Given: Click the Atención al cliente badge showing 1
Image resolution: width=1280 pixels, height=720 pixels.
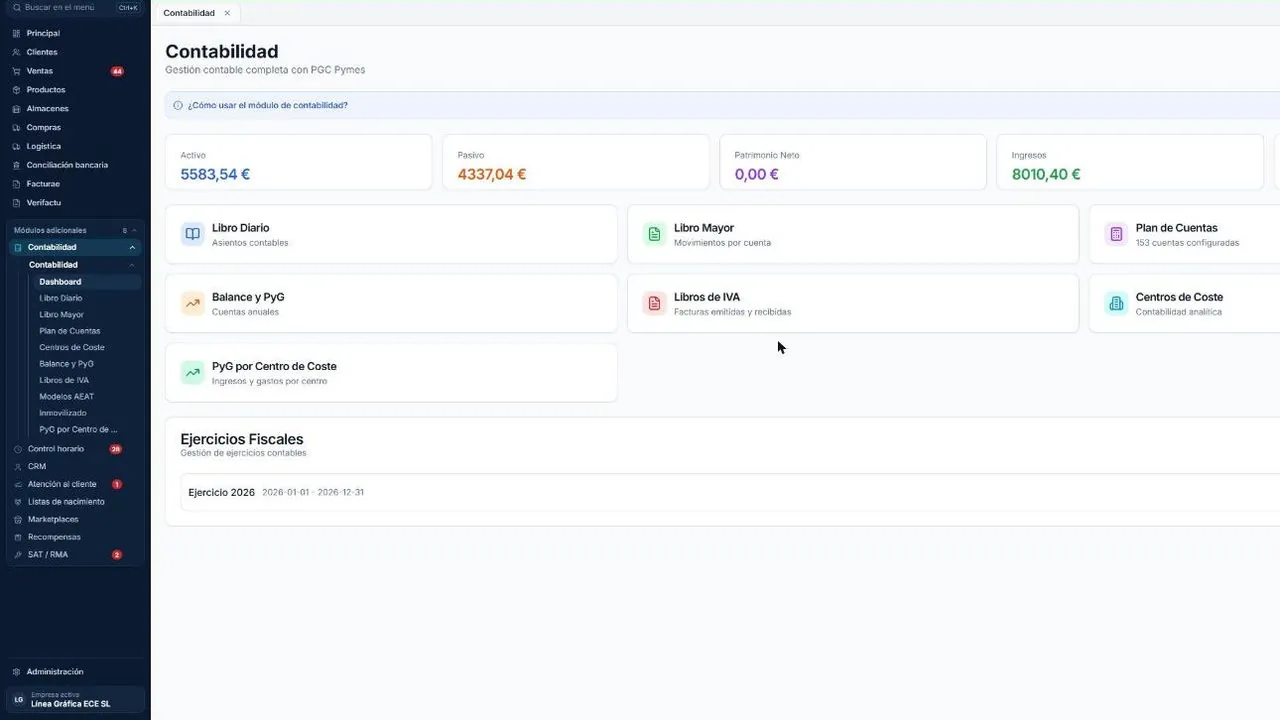Looking at the screenshot, I should (x=117, y=484).
